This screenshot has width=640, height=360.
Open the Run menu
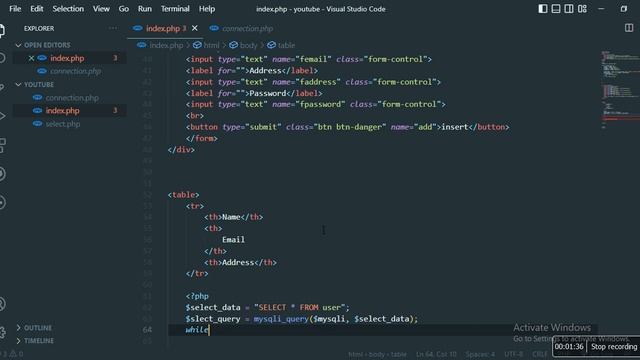coord(144,9)
